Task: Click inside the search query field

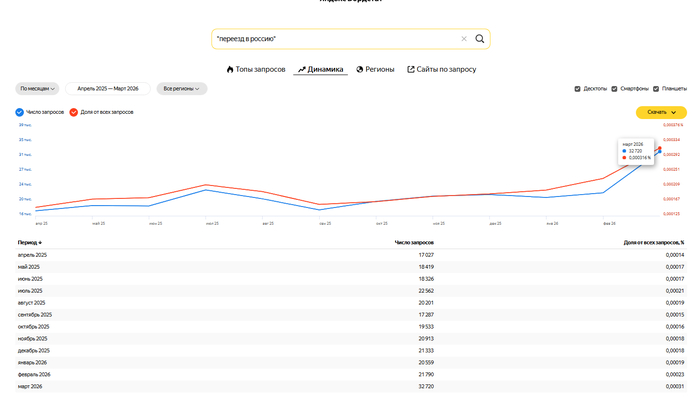Action: tap(335, 39)
